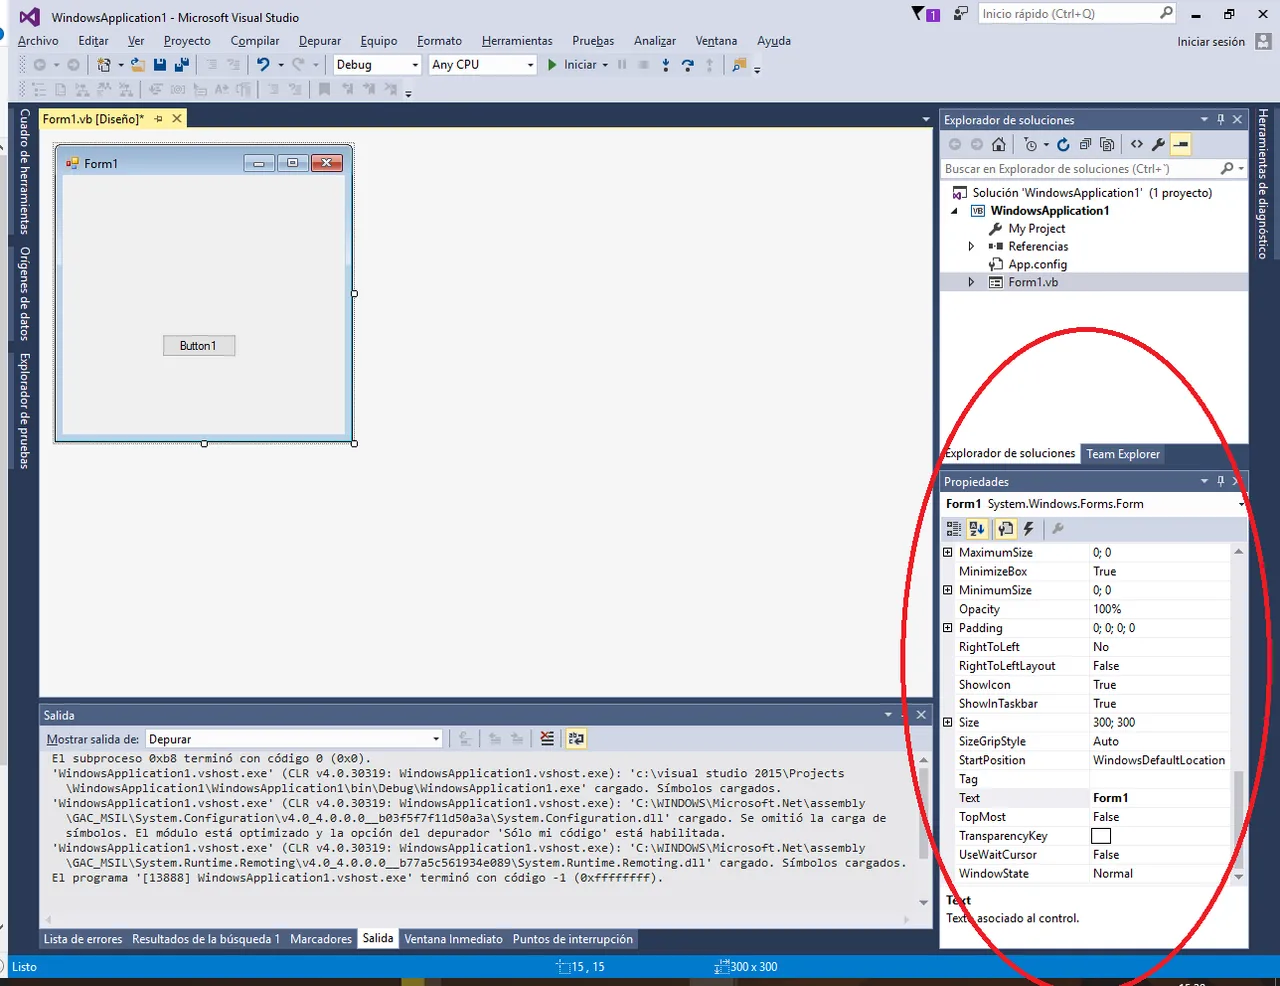
Task: Switch Properties to Categorized view
Action: [x=954, y=529]
